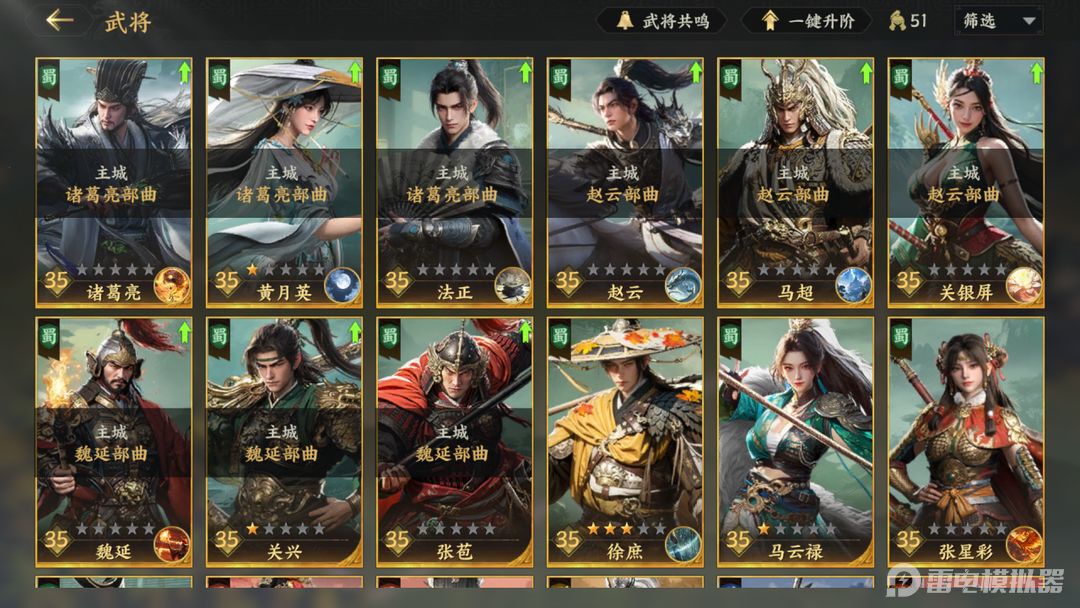This screenshot has height=608, width=1080.
Task: Tap the flame skill icon on 魏延
Action: click(x=172, y=544)
